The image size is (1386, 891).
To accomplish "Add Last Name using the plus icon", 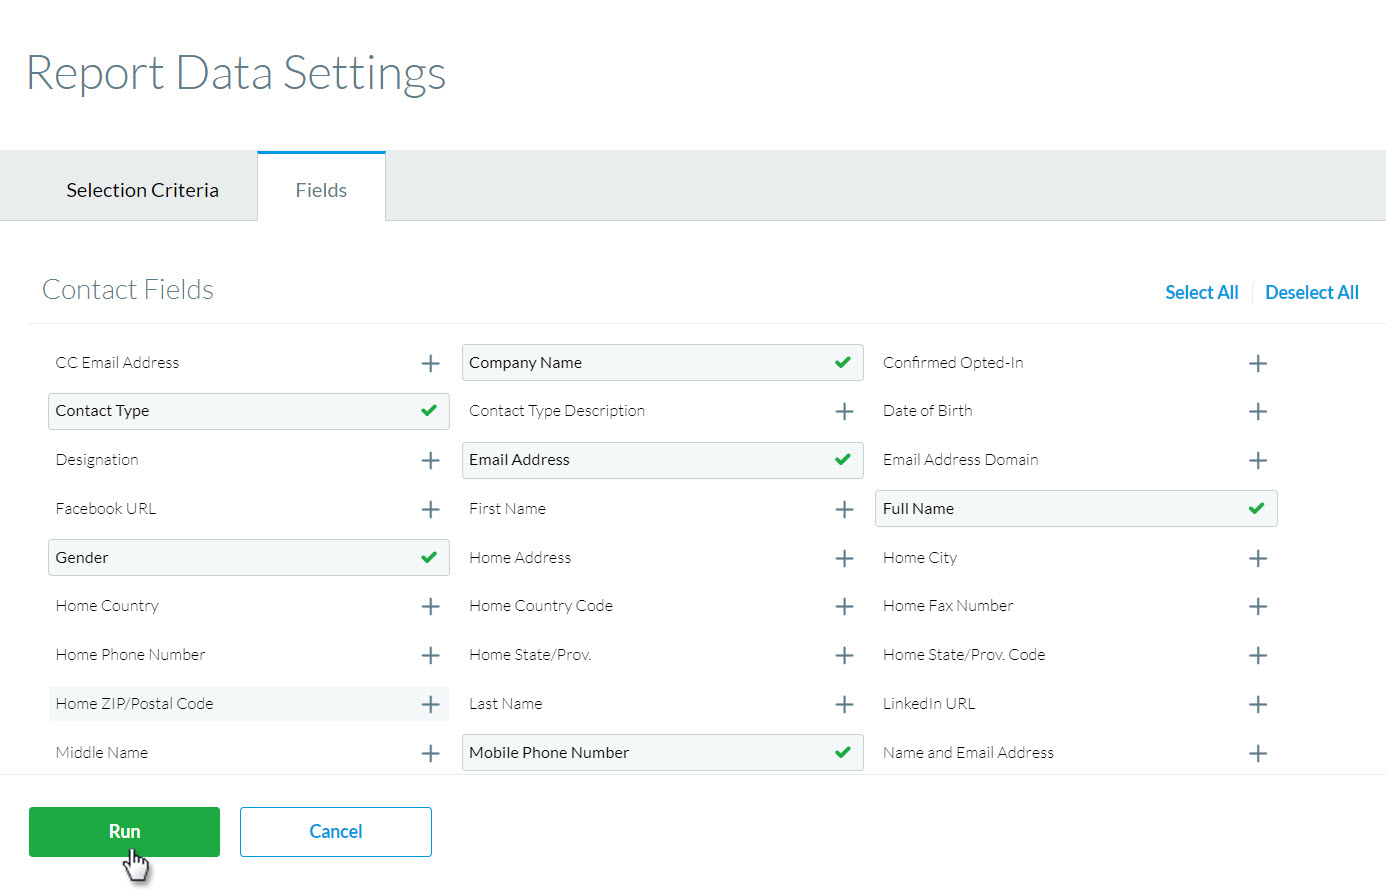I will coord(844,705).
